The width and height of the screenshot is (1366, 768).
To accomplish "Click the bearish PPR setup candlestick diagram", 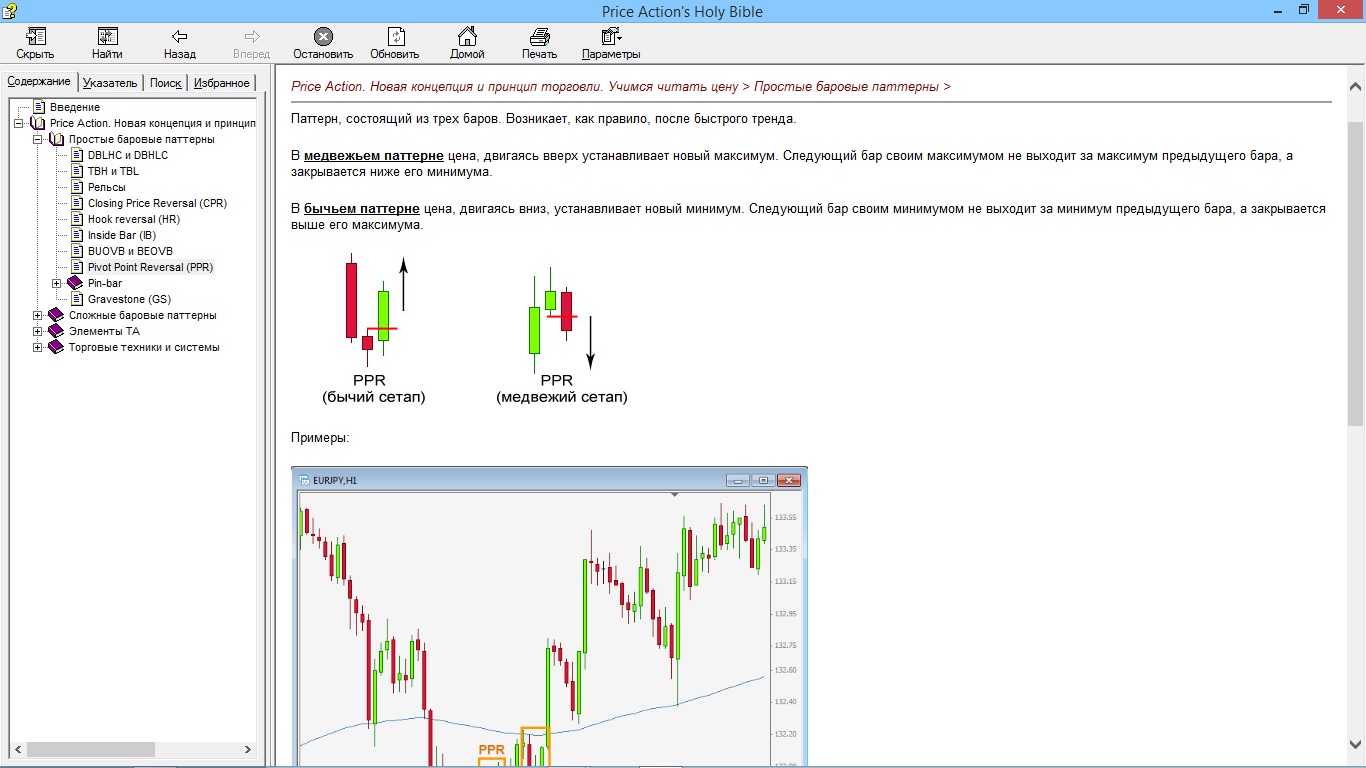I will (561, 335).
